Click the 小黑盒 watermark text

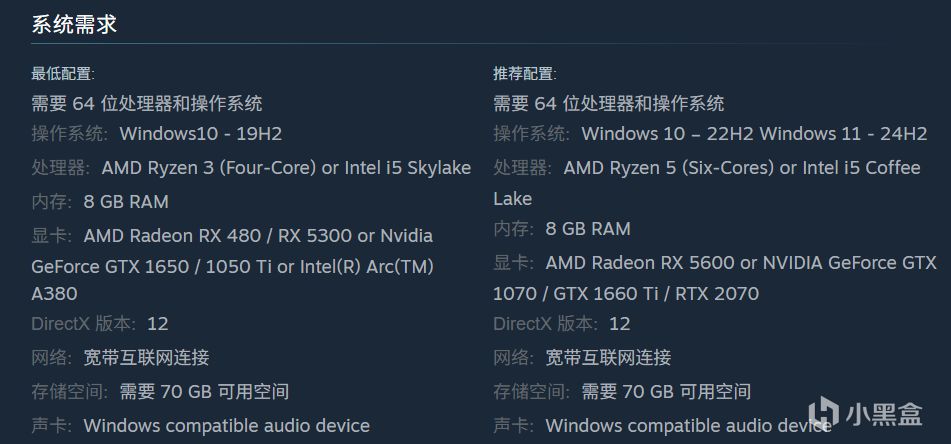point(885,414)
